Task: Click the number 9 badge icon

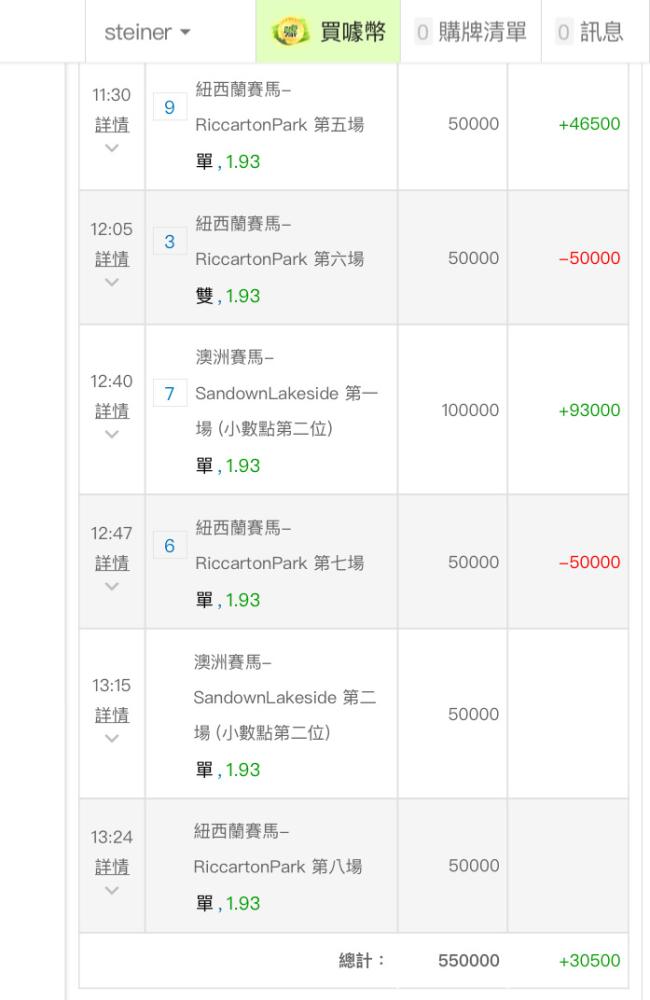Action: coord(169,107)
